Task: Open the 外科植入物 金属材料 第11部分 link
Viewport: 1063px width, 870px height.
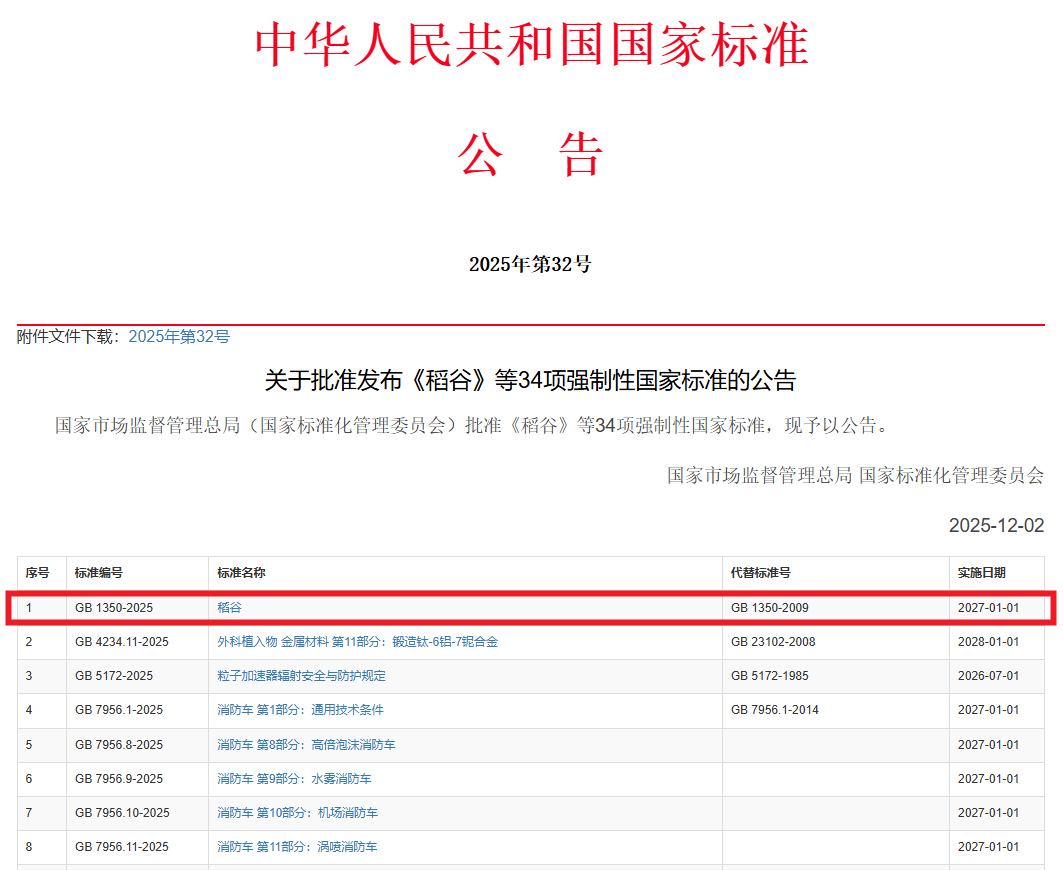Action: 357,642
